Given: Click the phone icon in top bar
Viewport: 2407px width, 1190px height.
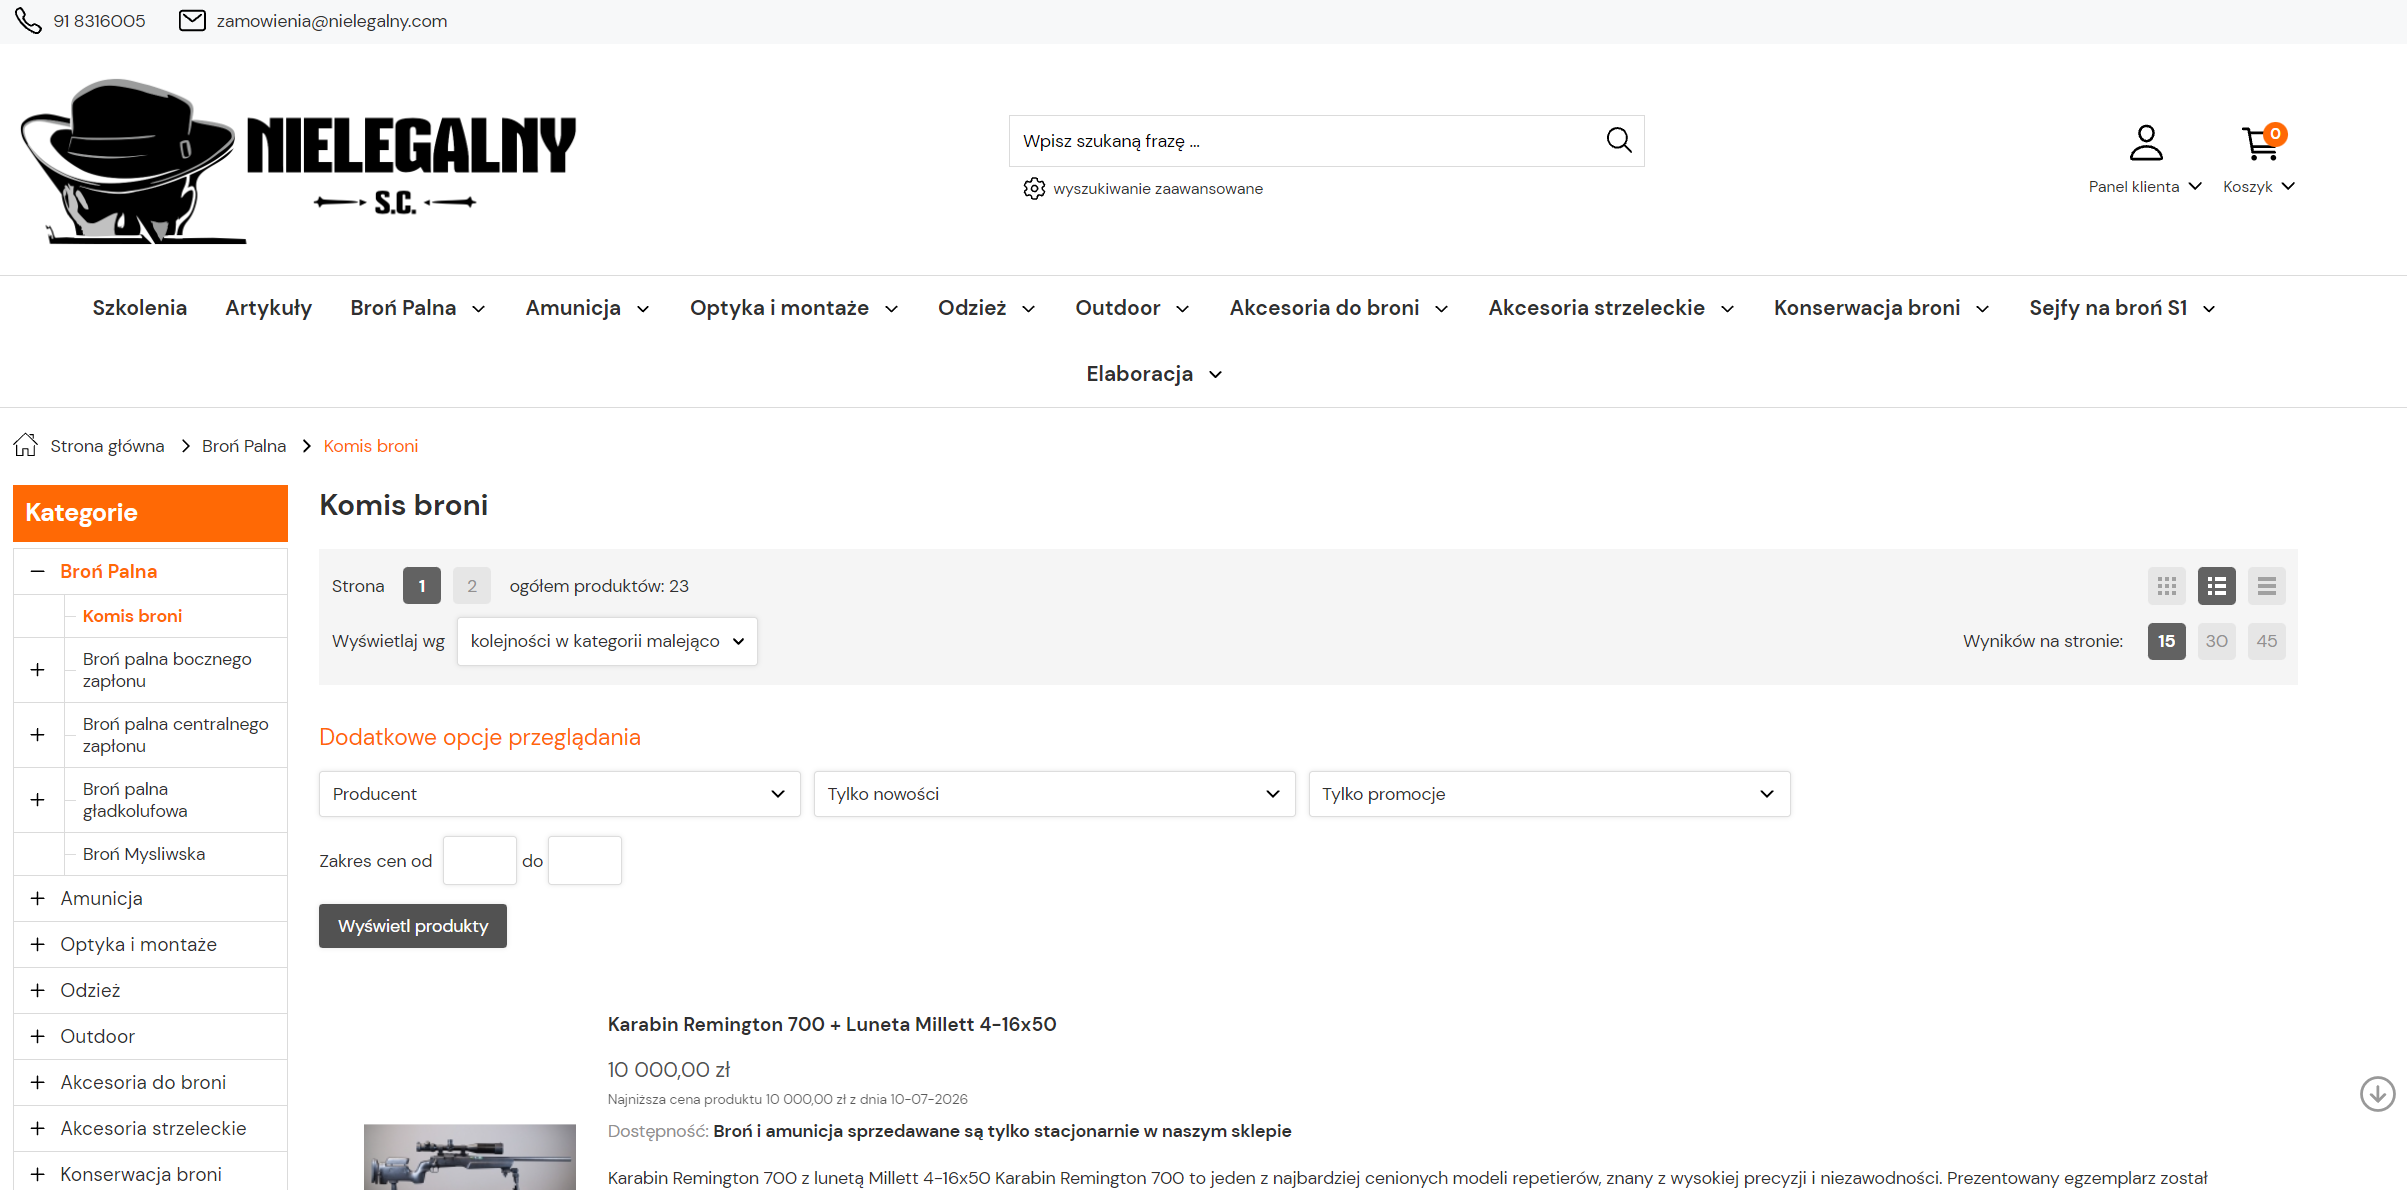Looking at the screenshot, I should tap(28, 21).
